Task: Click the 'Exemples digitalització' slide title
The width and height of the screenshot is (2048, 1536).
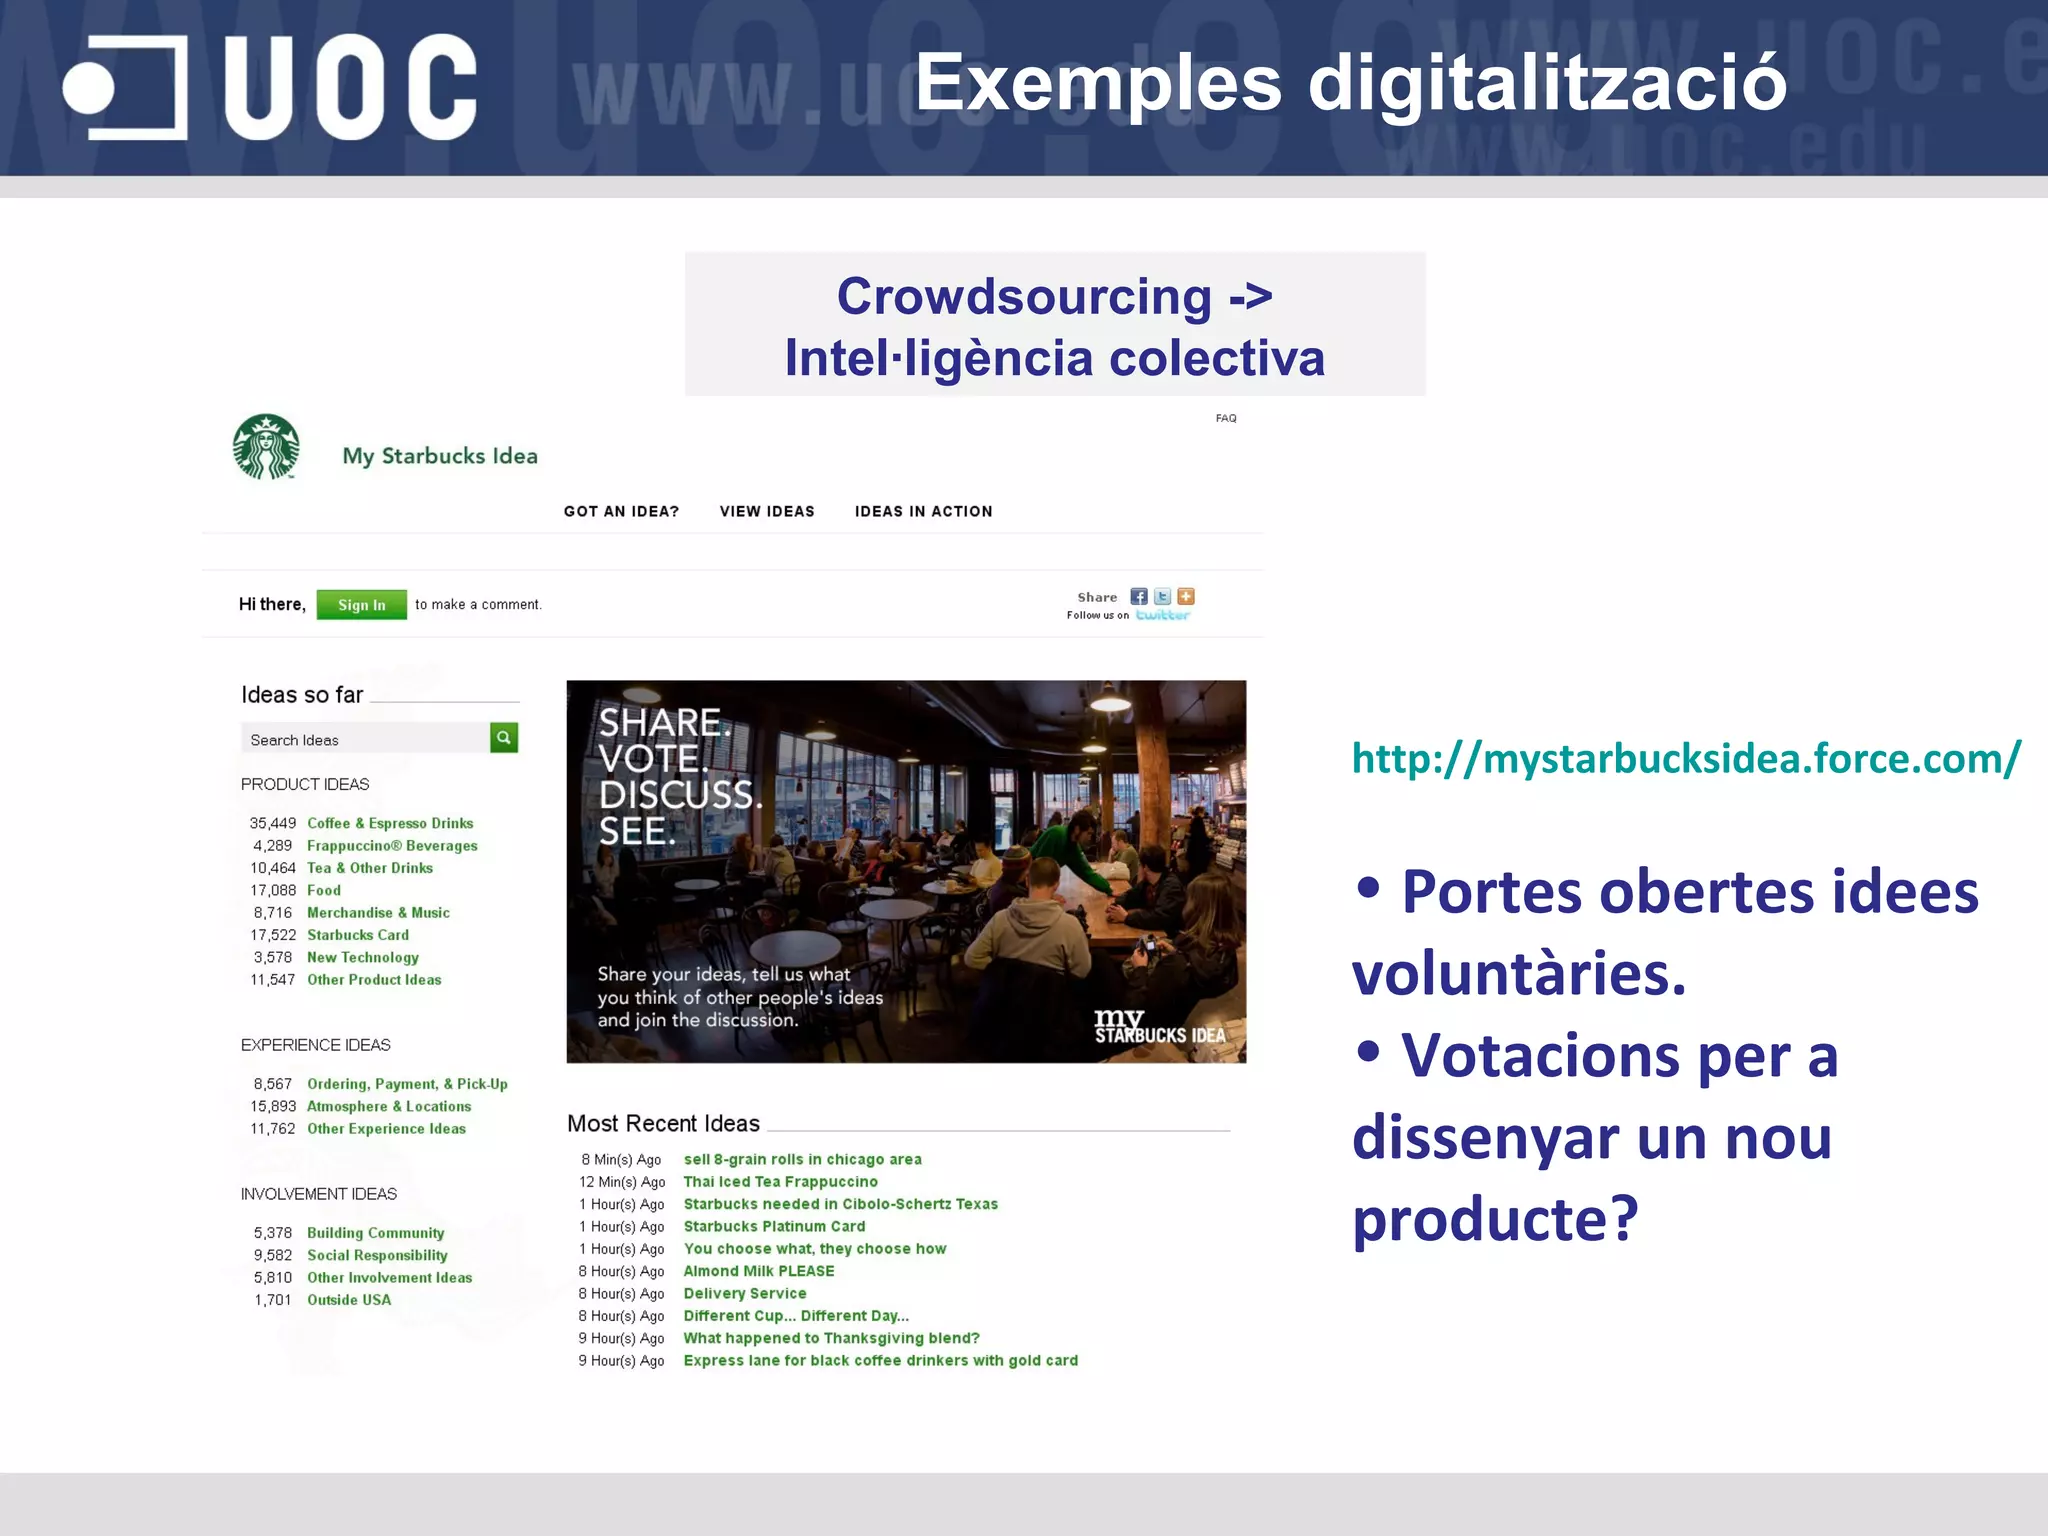Action: 1351,82
